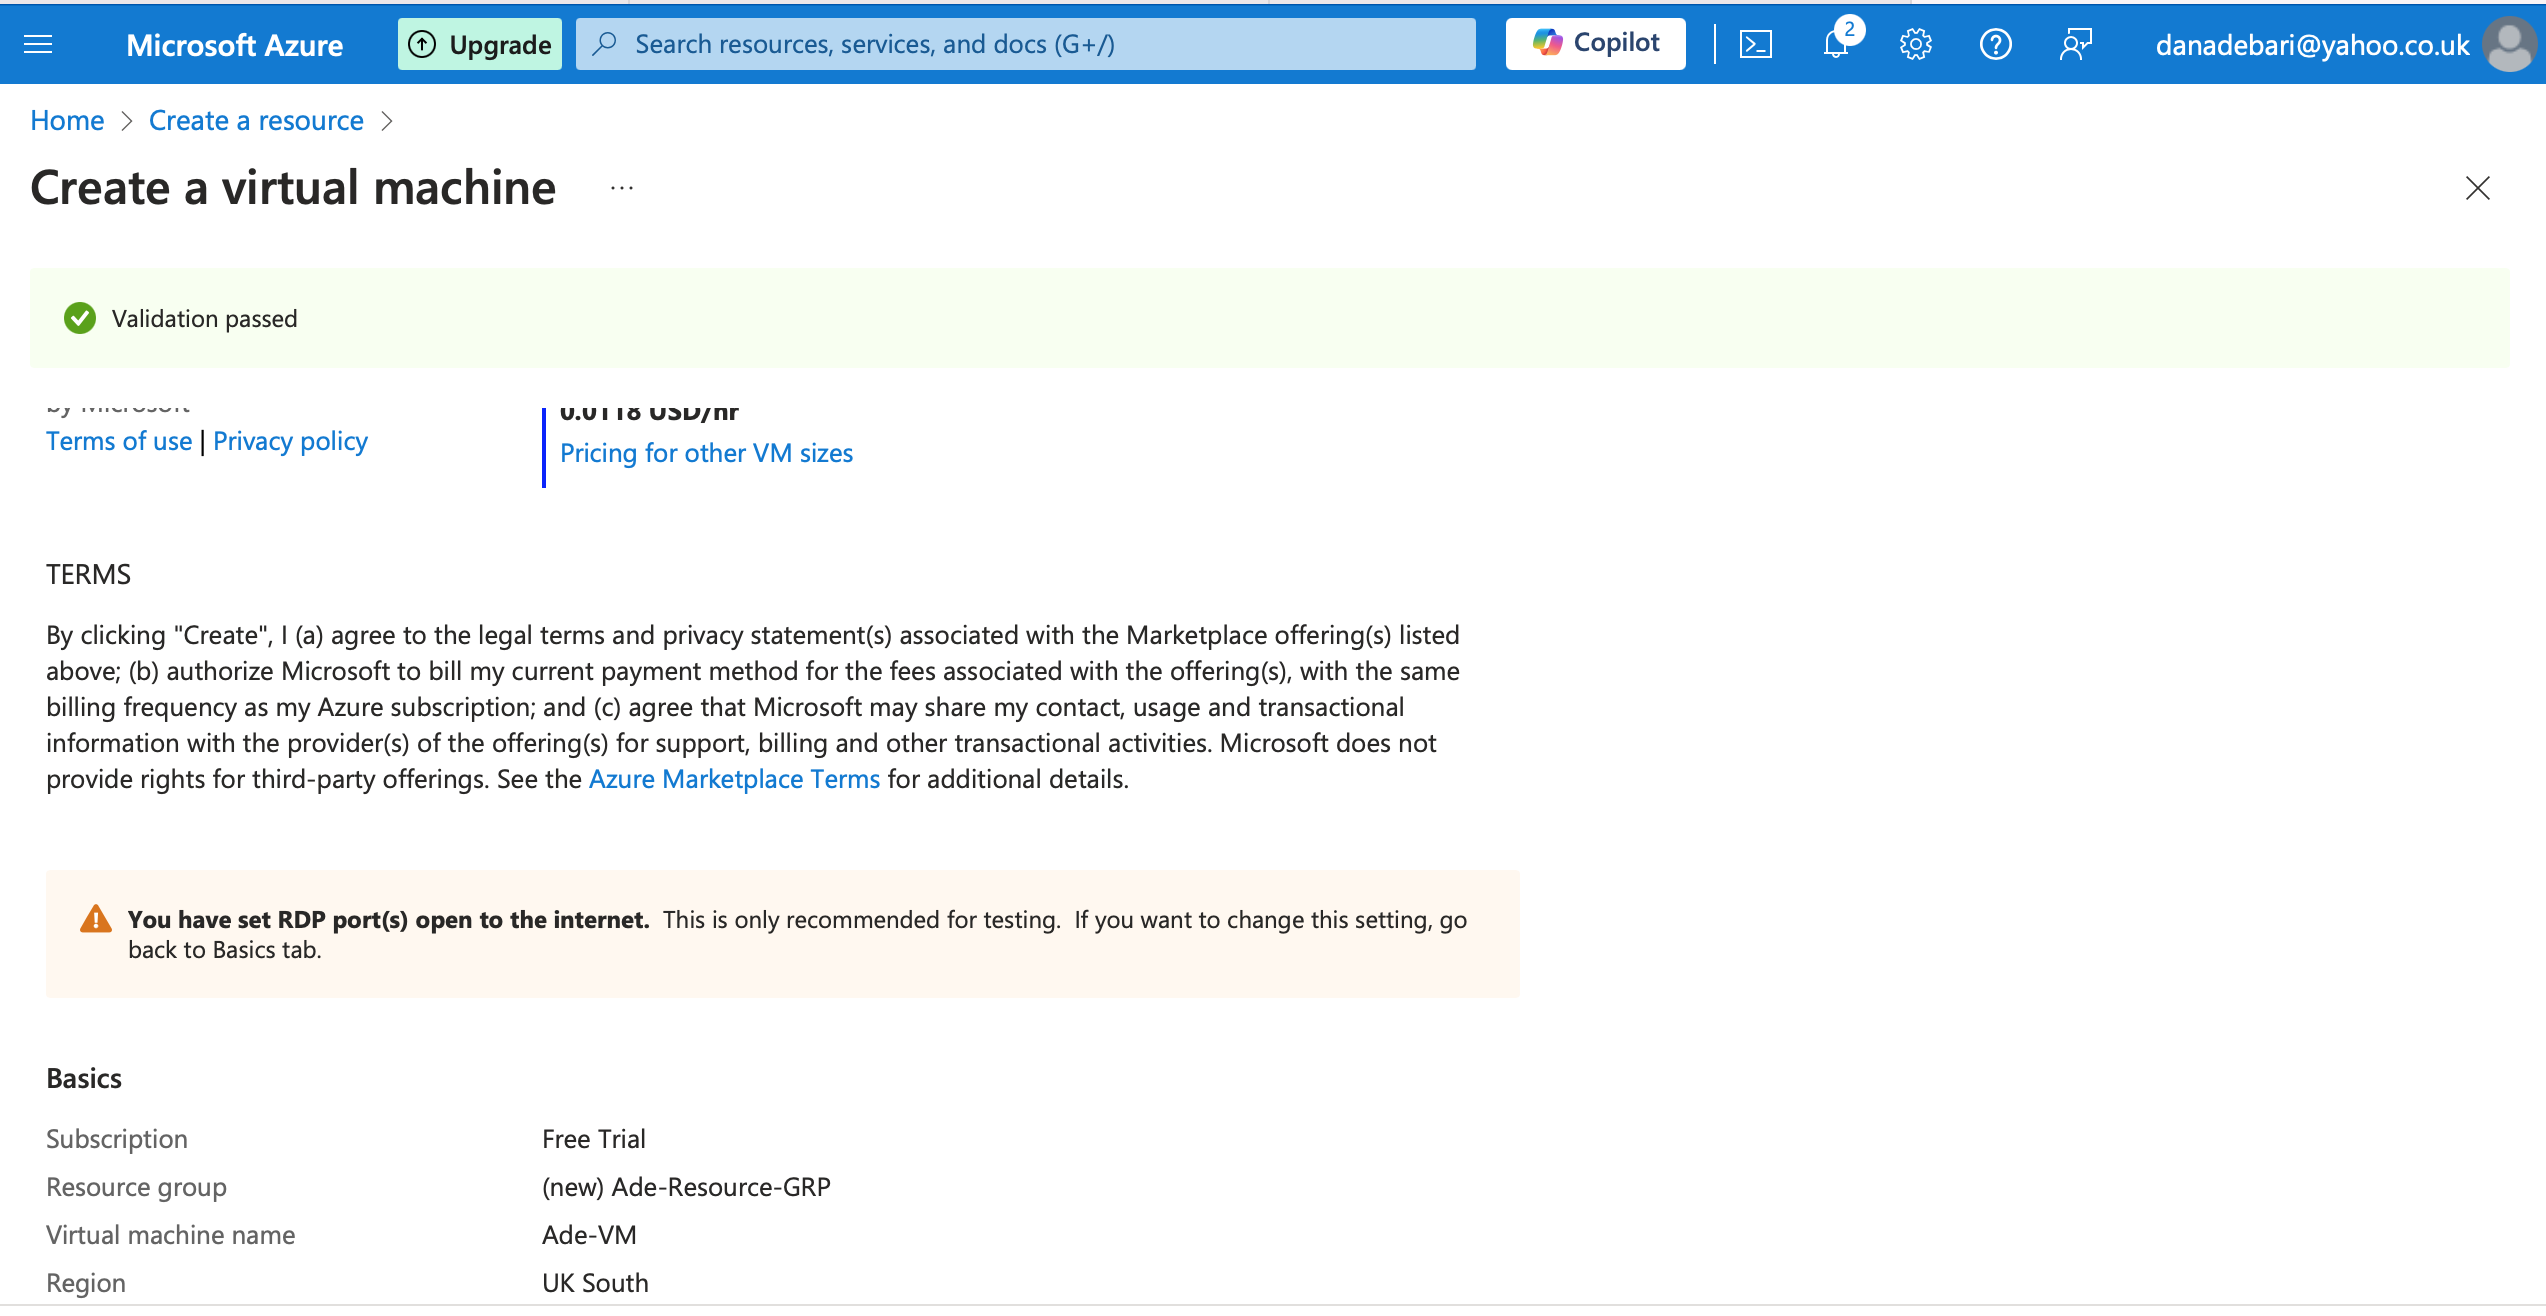The image size is (2546, 1316).
Task: Go to Home breadcrumb
Action: click(x=67, y=120)
